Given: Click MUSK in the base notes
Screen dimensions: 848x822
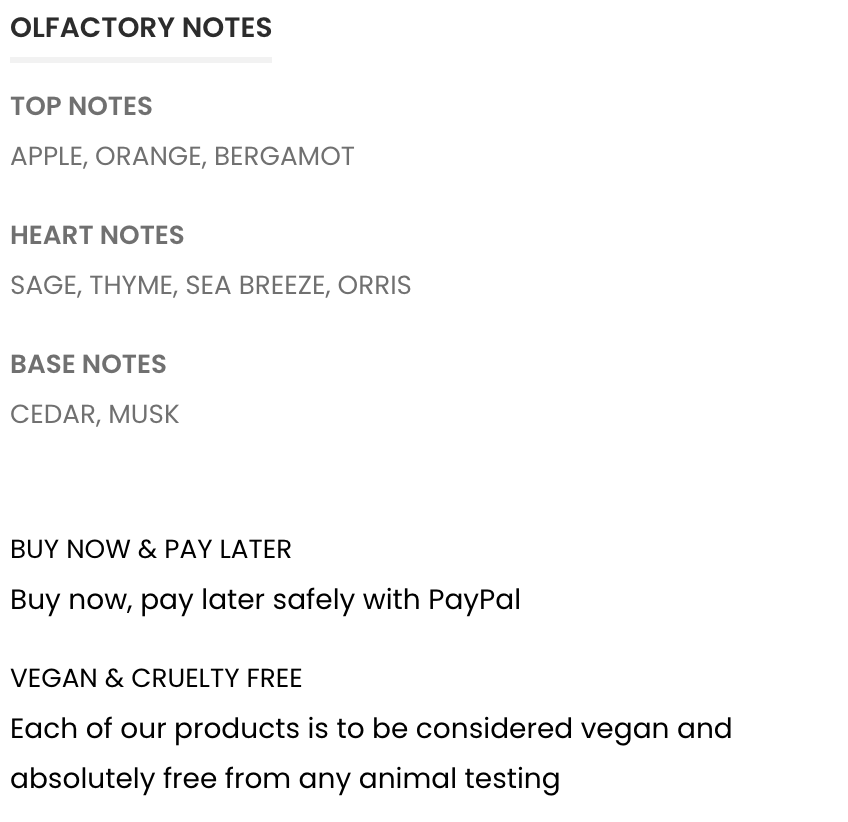Looking at the screenshot, I should point(143,414).
